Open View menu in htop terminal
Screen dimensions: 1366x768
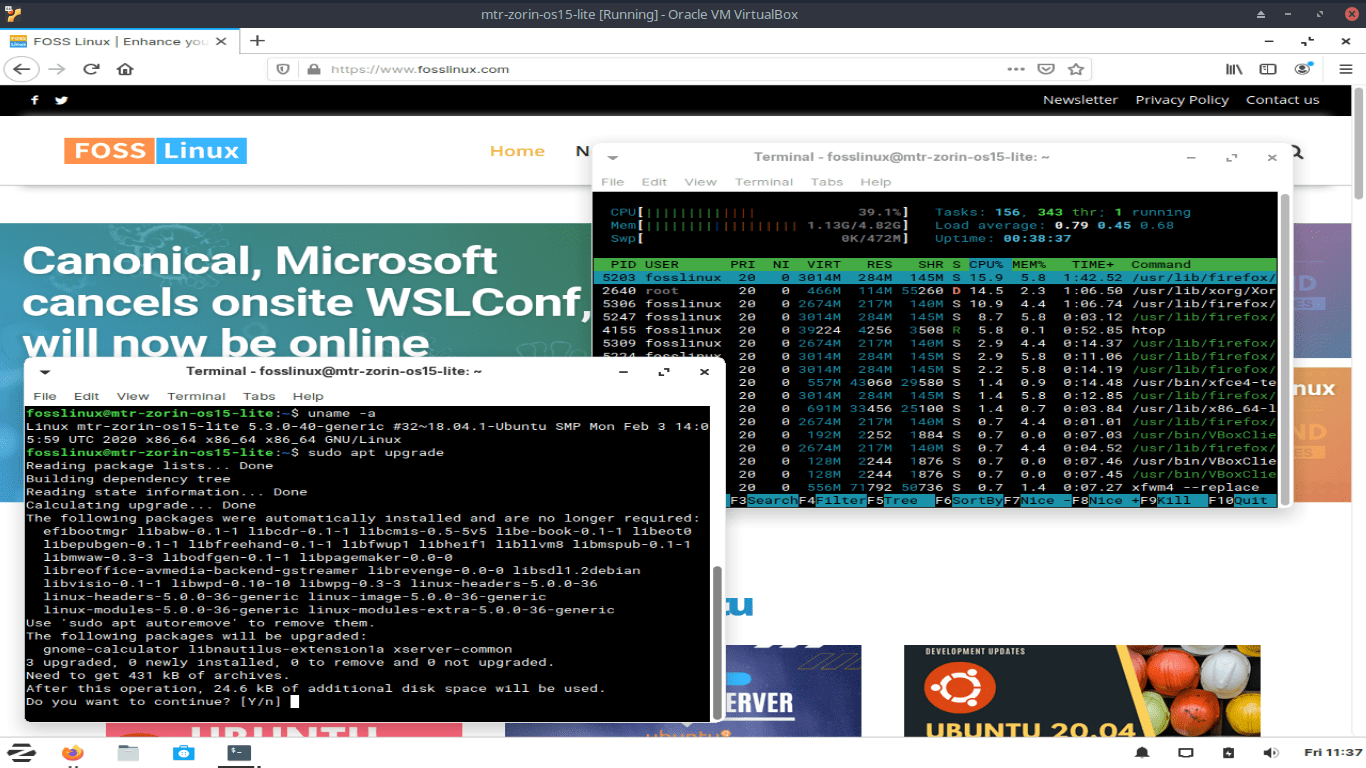click(700, 182)
